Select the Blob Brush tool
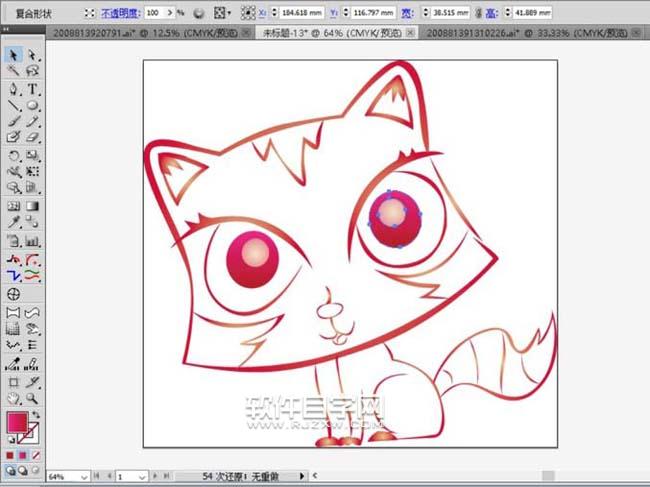The height and width of the screenshot is (487, 650). click(x=13, y=137)
